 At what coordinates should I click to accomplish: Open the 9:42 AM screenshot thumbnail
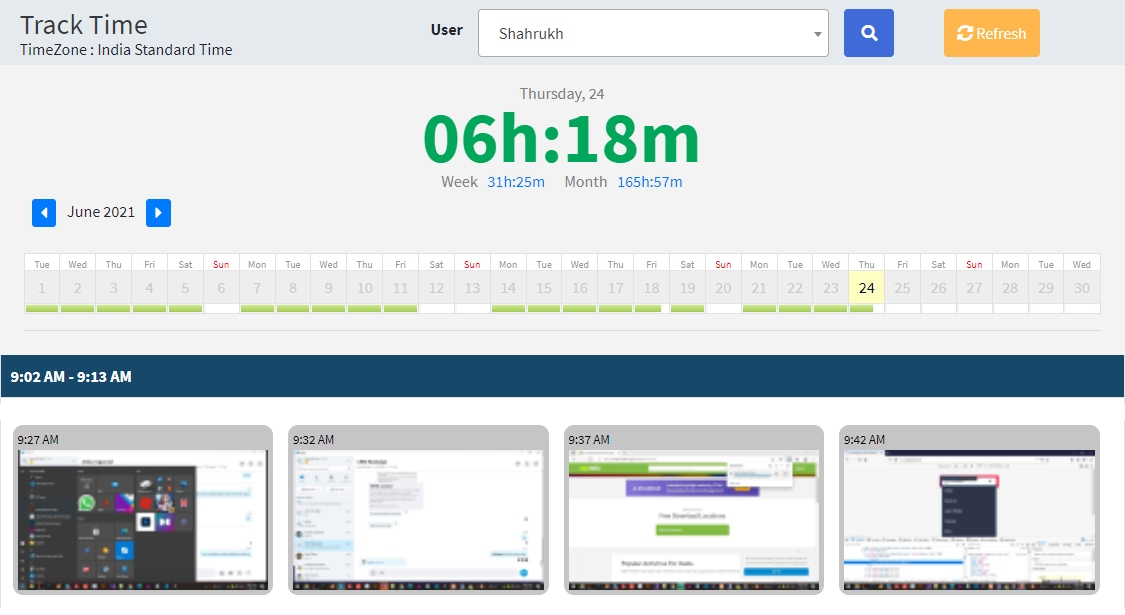(969, 518)
